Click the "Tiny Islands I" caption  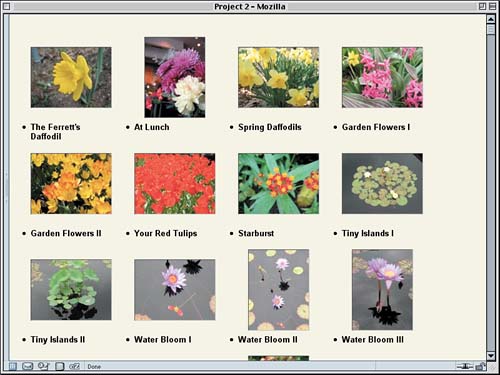click(x=368, y=233)
